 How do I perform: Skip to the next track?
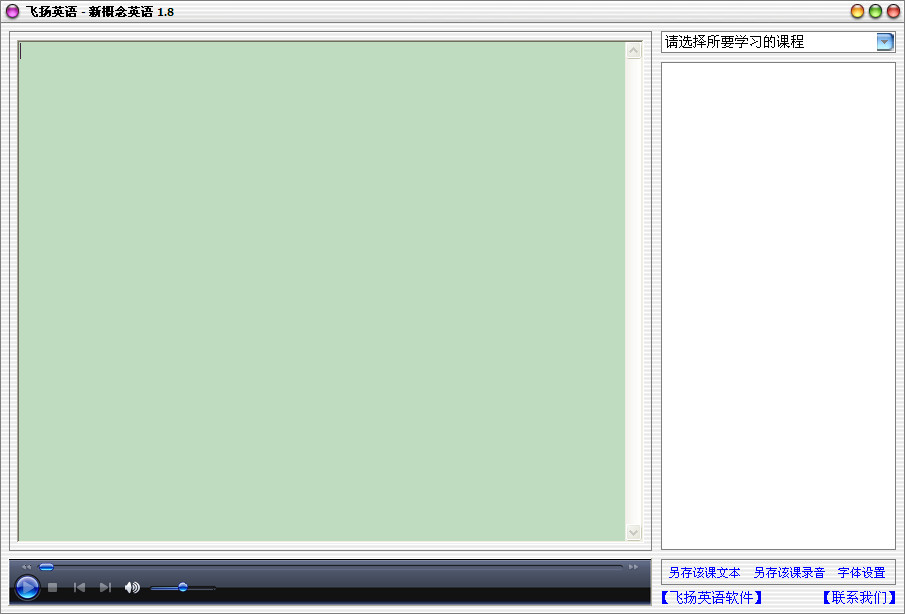point(105,587)
